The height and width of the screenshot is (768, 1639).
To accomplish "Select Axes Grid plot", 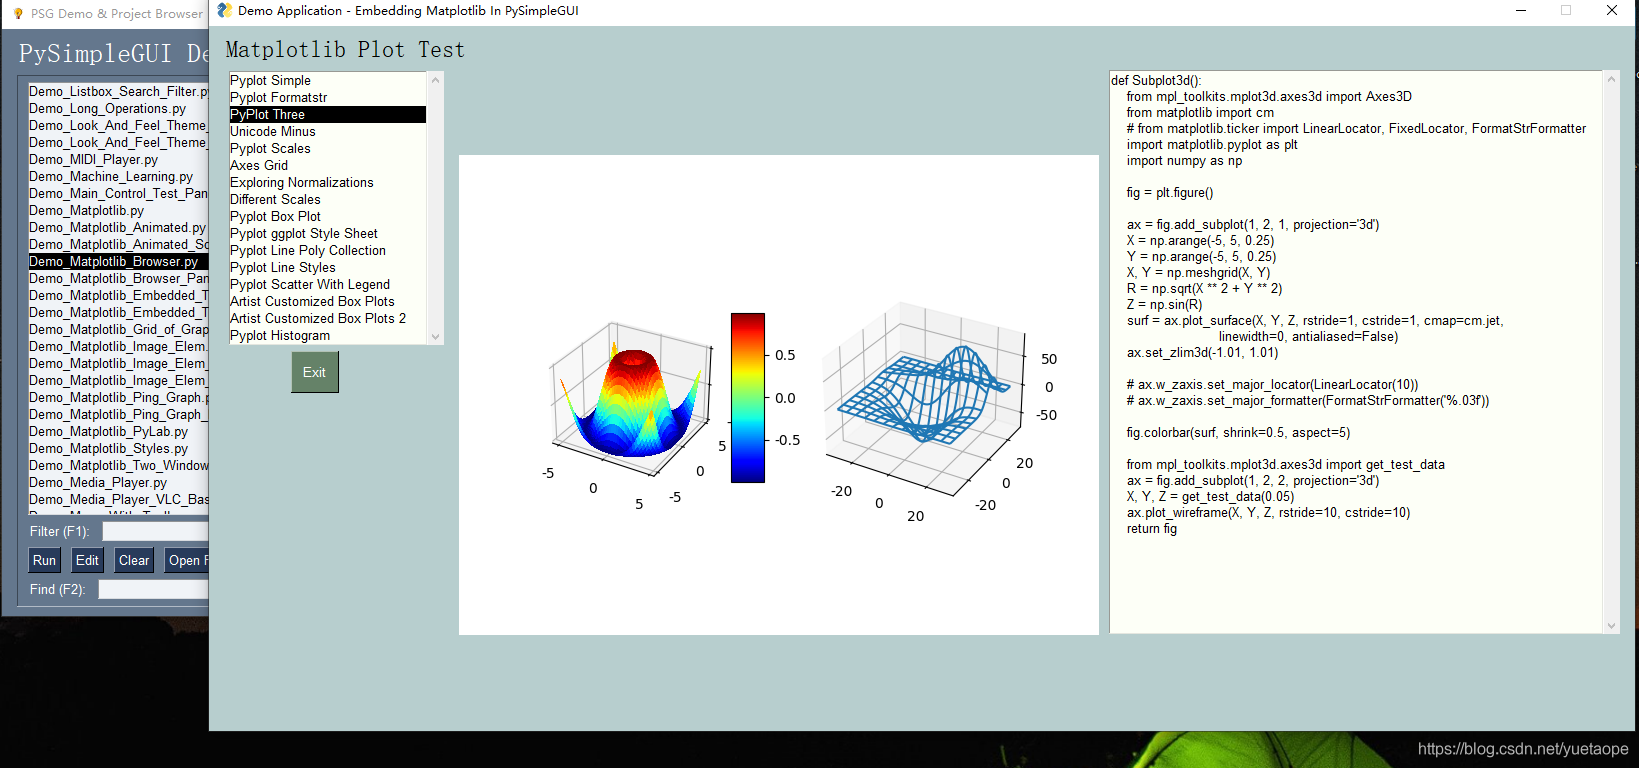I will tap(328, 165).
